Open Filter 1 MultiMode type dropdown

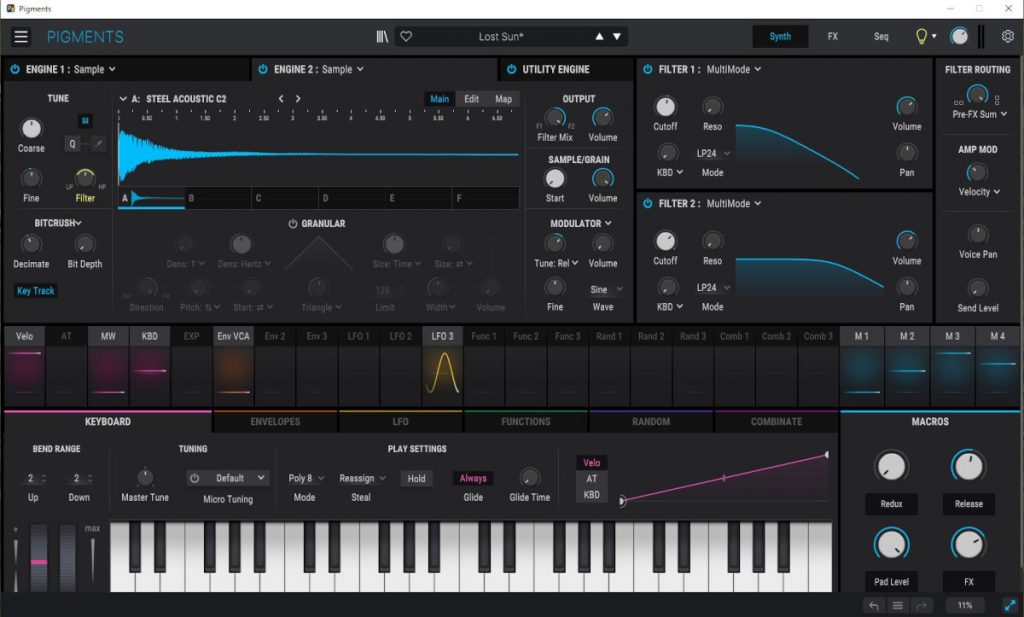(733, 69)
